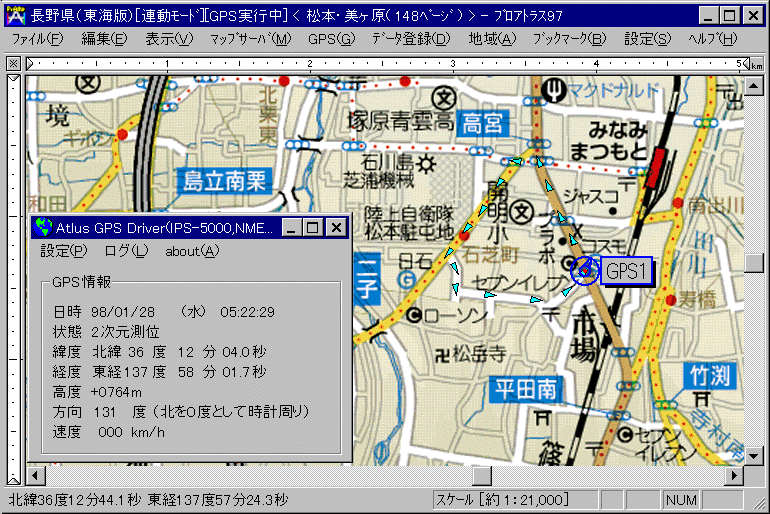Image resolution: width=770 pixels, height=514 pixels.
Task: Click the 平田南 blue place label
Action: (x=525, y=390)
